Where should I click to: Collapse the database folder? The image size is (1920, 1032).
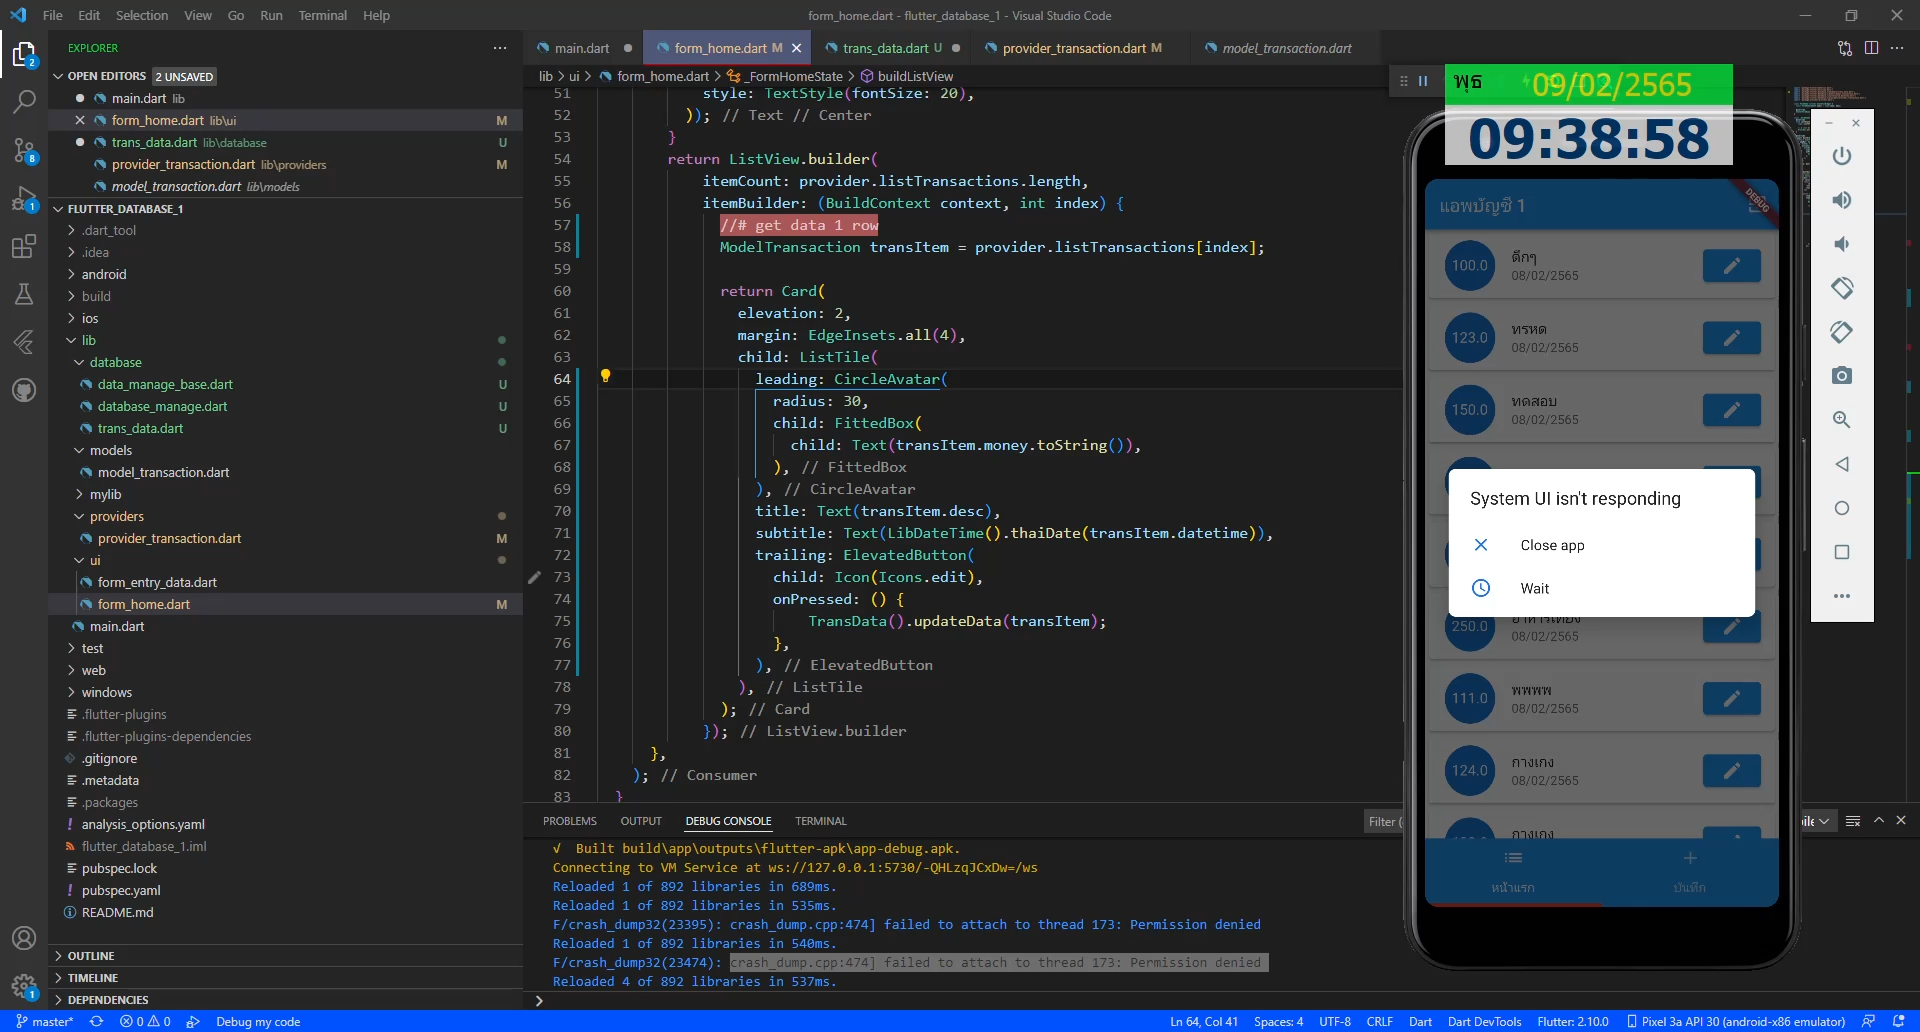tap(115, 362)
